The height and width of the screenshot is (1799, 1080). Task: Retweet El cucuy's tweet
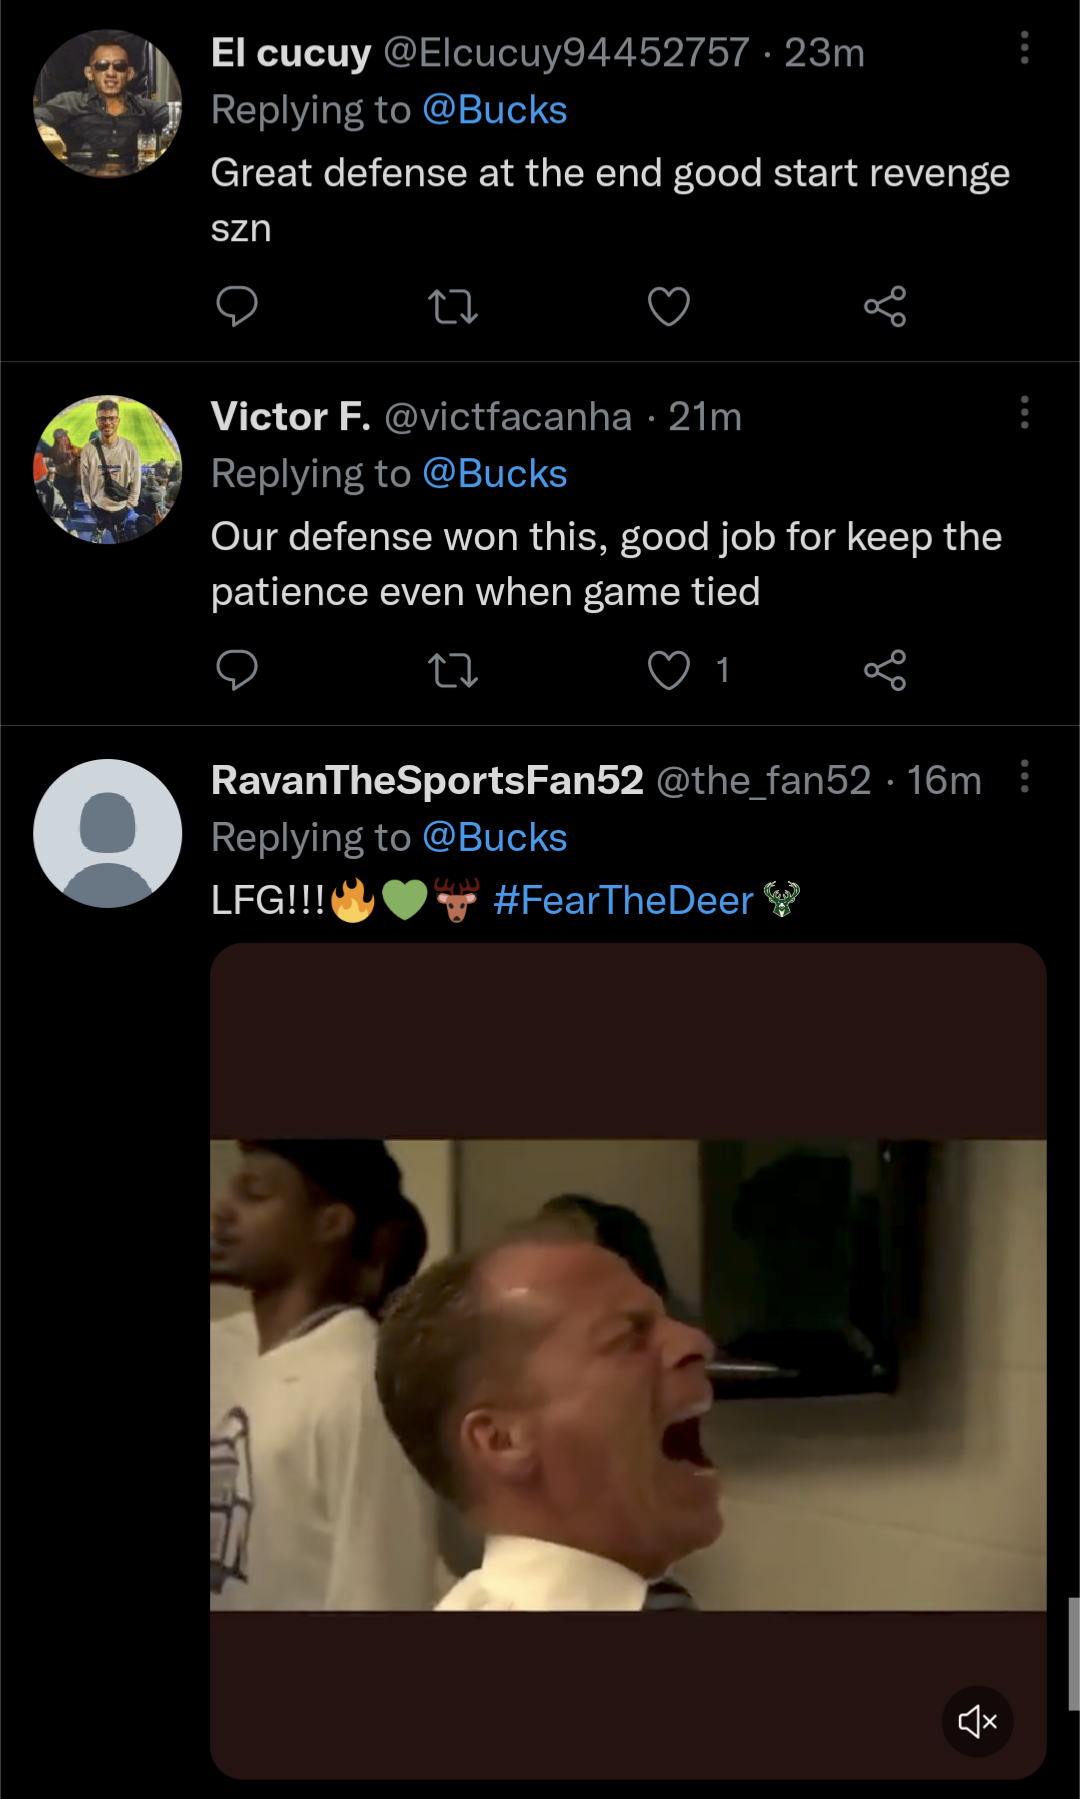tap(453, 306)
